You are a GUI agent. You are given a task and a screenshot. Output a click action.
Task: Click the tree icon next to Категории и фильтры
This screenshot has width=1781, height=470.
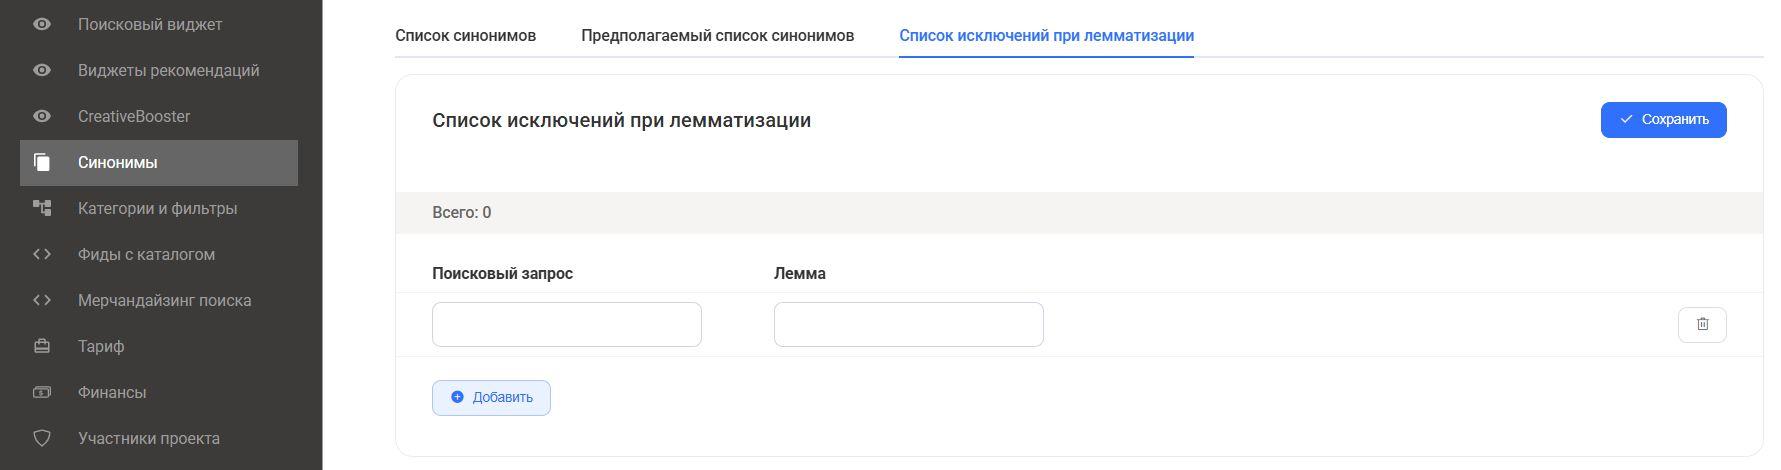tap(42, 208)
